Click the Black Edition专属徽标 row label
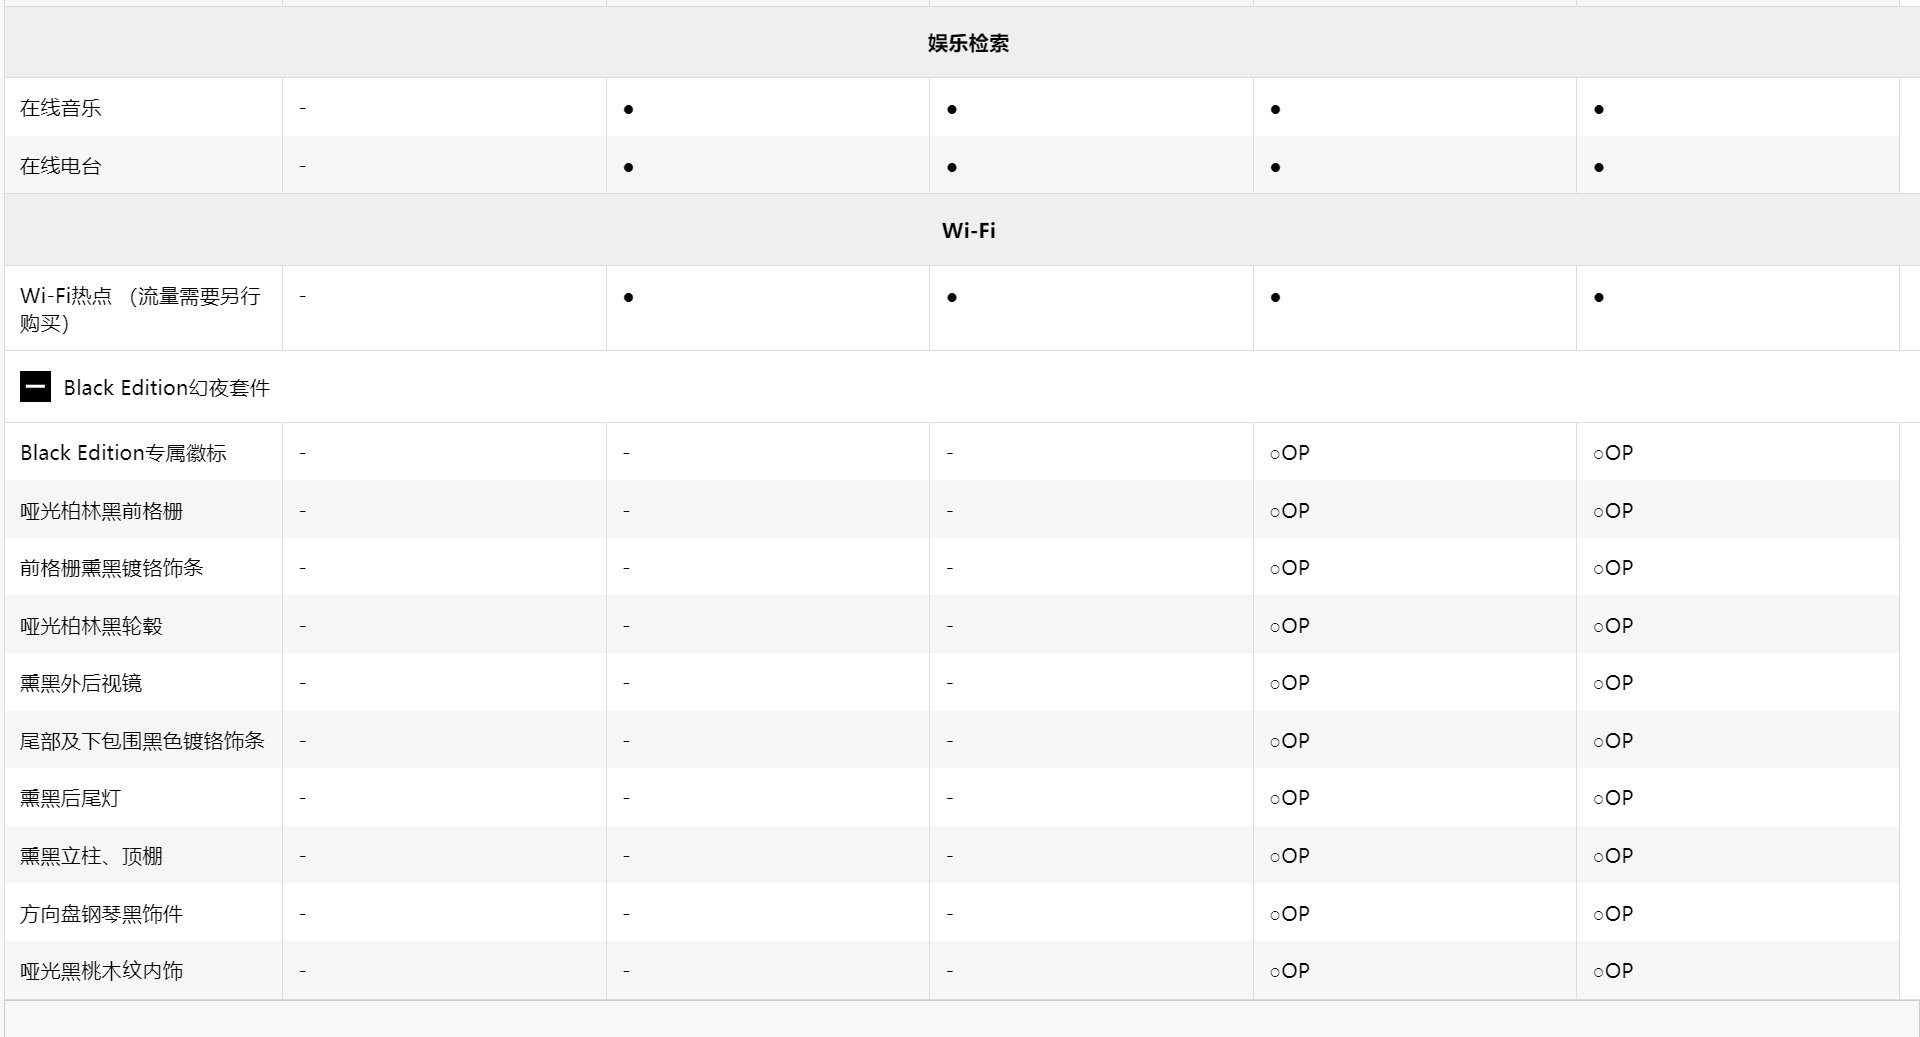The width and height of the screenshot is (1920, 1037). click(123, 453)
